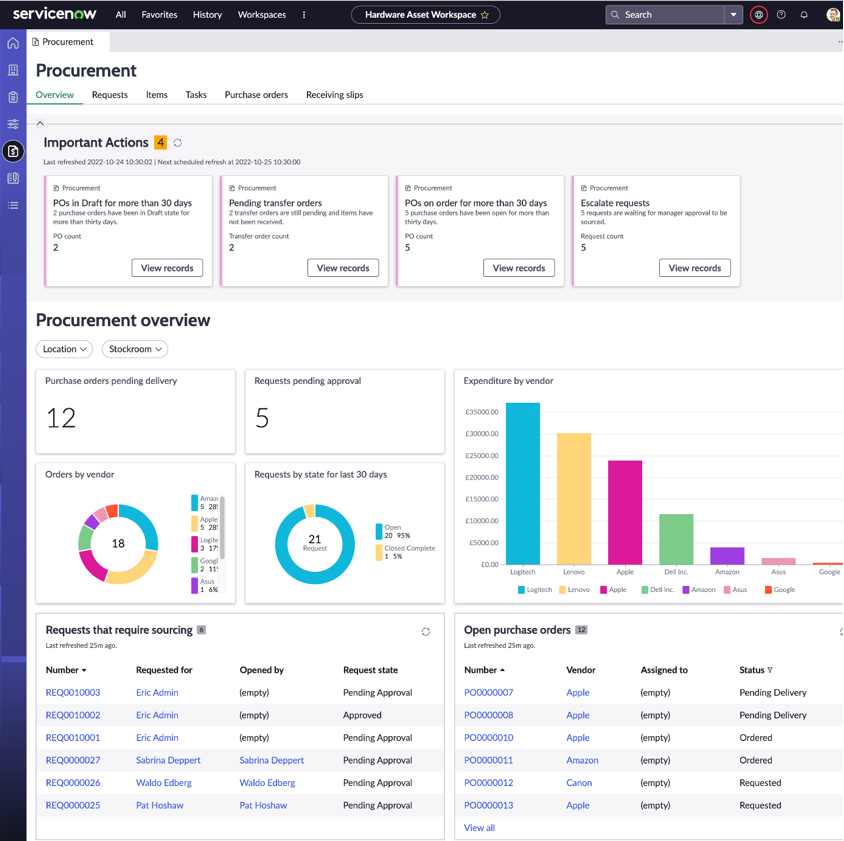Click the user avatar in the top right
Image resolution: width=844 pixels, height=841 pixels.
831,14
